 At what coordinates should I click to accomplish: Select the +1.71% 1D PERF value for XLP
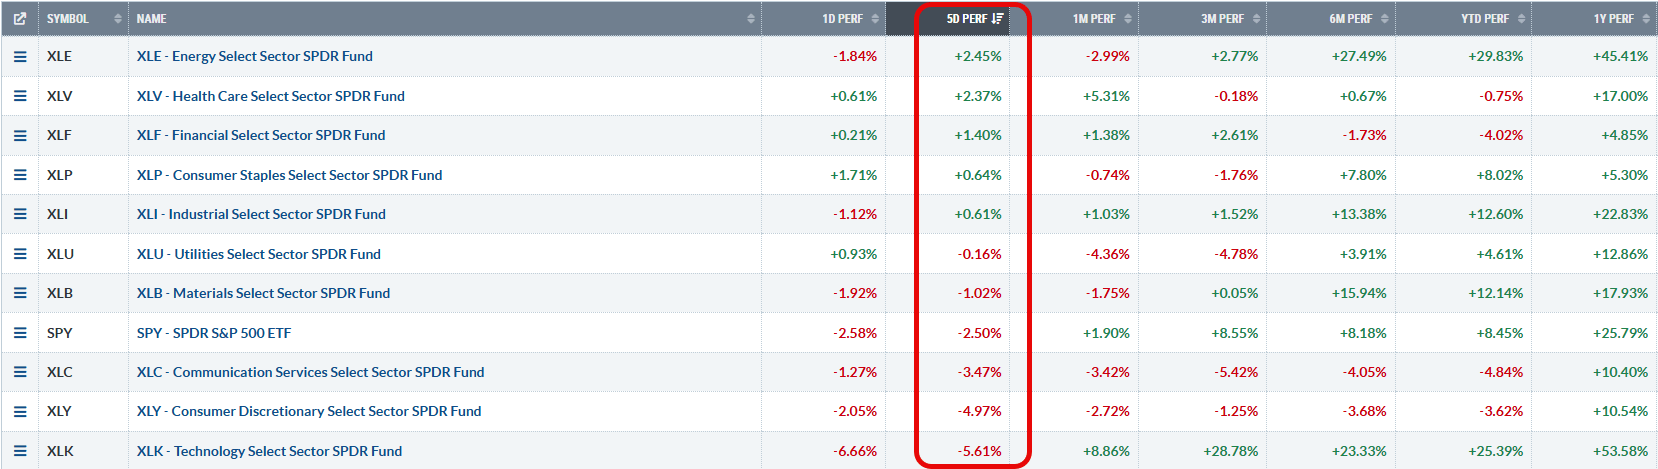click(854, 175)
